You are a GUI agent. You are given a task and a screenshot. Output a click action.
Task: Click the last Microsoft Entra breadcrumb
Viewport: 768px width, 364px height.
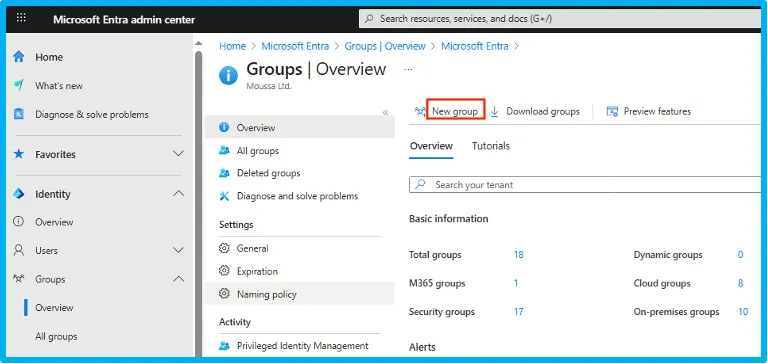(475, 46)
